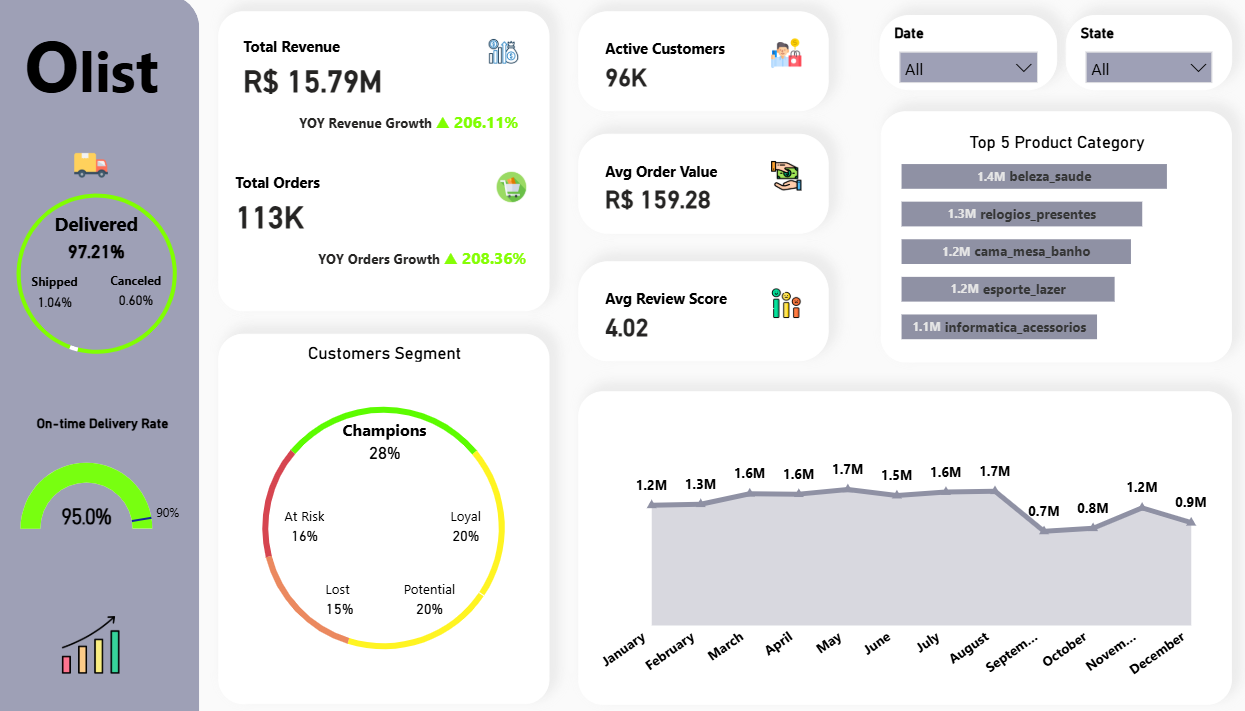
Task: Select the esporte_lazer category bar
Action: tap(1007, 289)
